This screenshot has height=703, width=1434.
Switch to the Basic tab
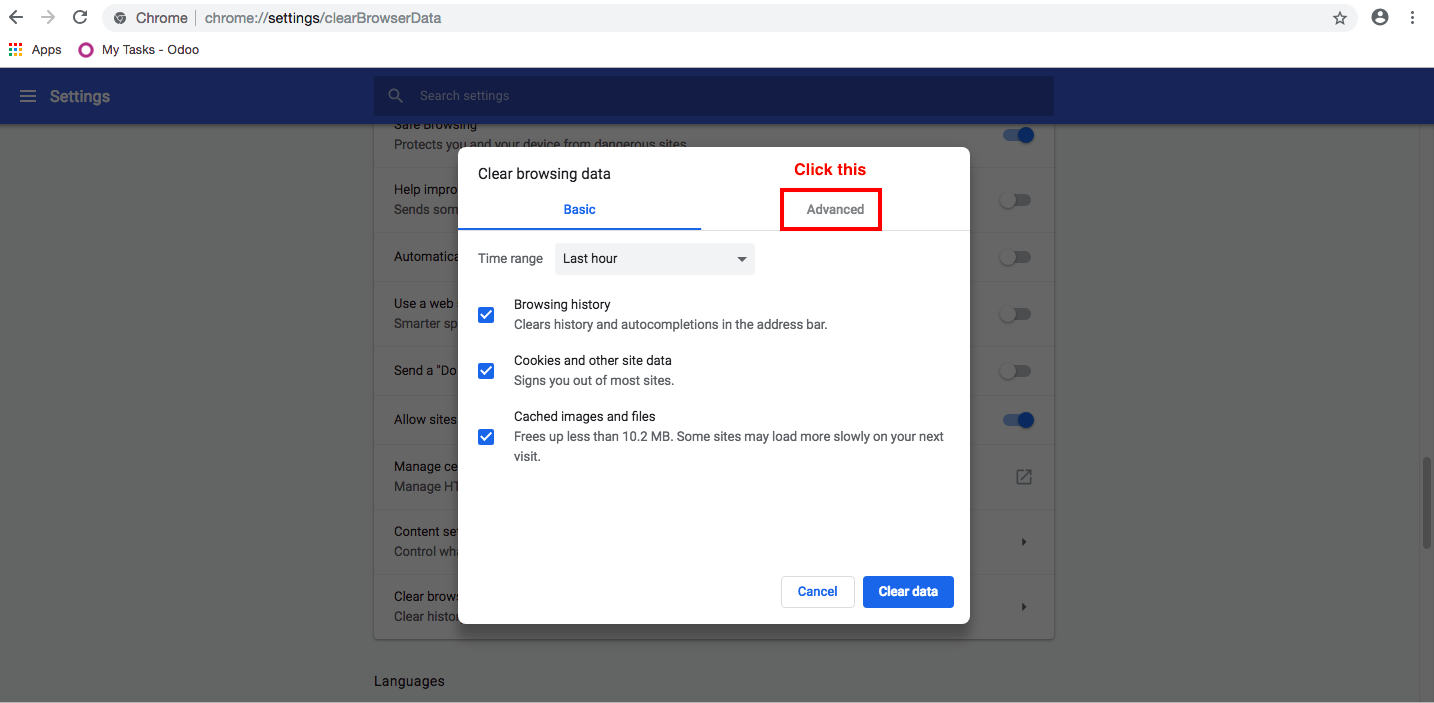pos(579,209)
